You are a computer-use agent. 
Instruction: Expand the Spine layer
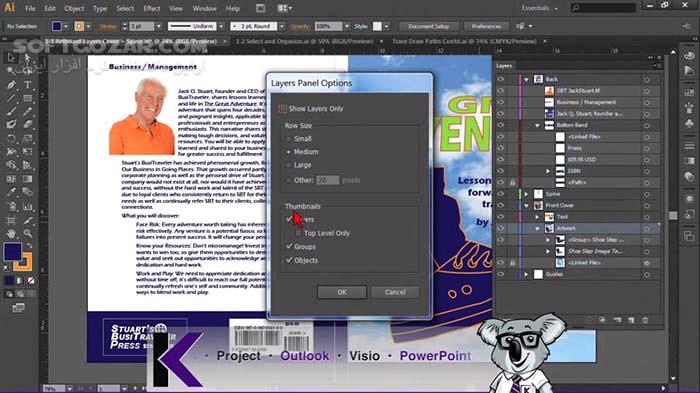(527, 194)
